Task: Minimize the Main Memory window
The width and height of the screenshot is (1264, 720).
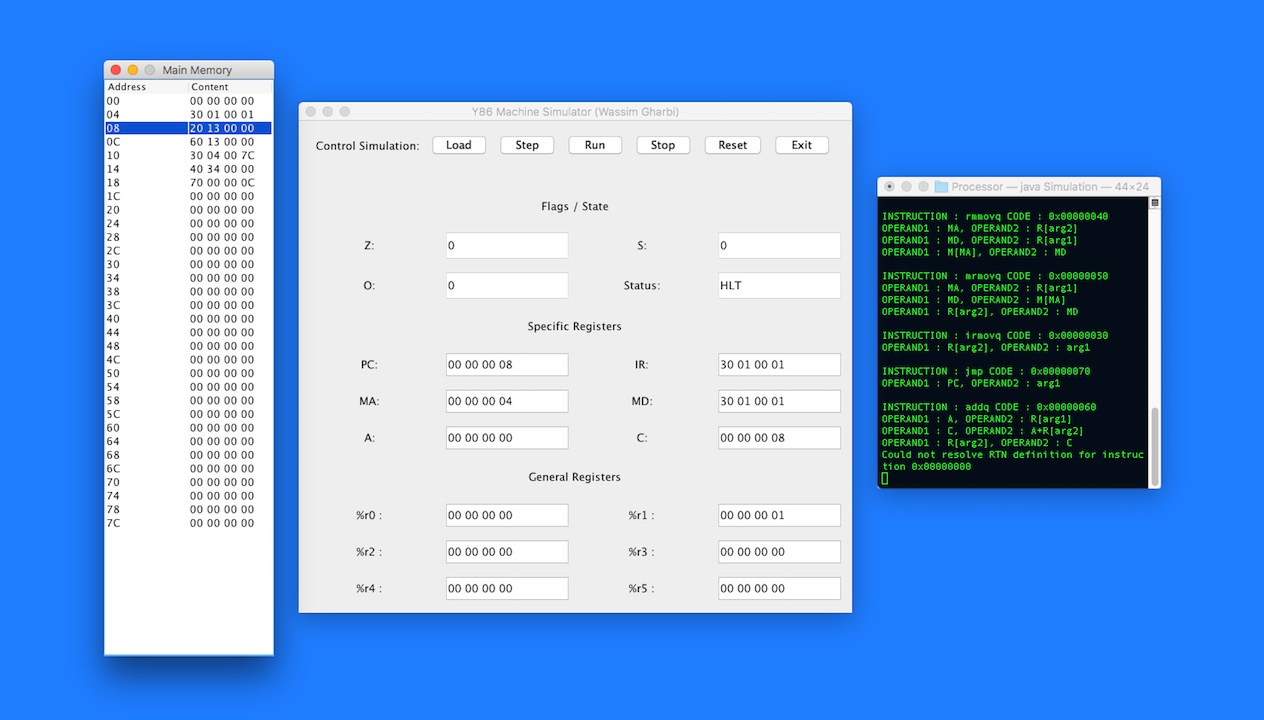Action: [133, 70]
